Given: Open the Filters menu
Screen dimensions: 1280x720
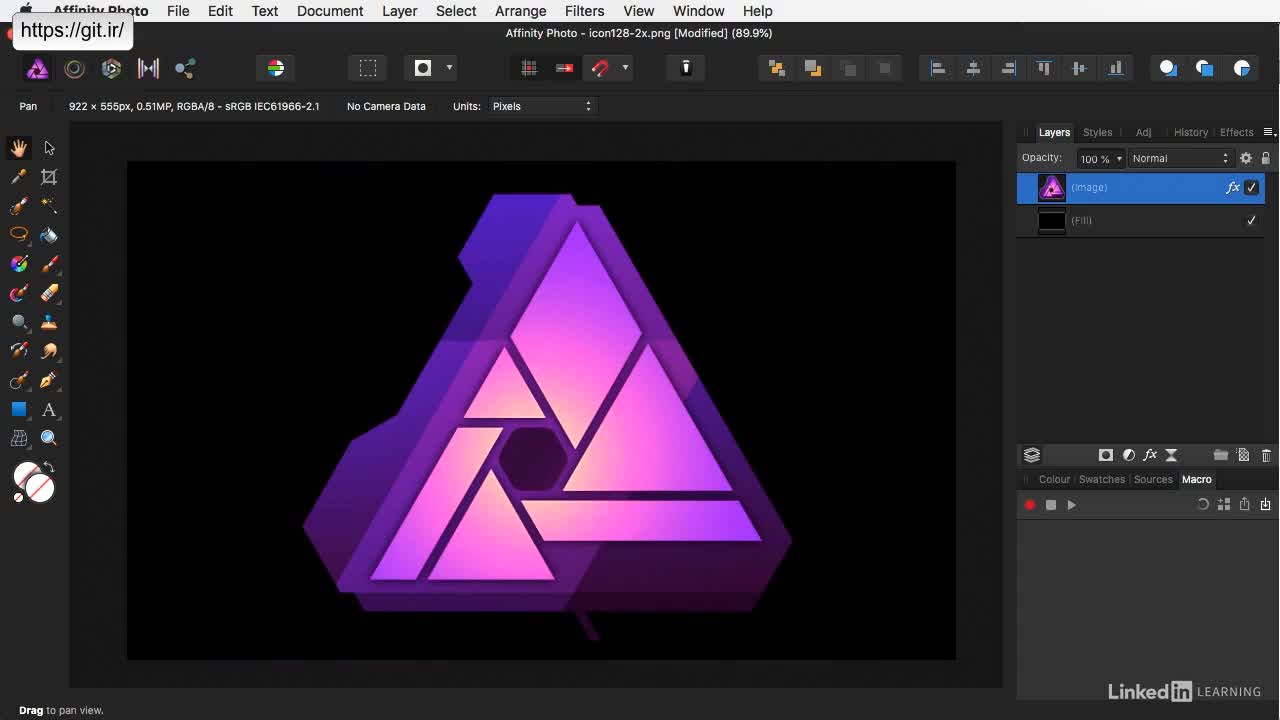Looking at the screenshot, I should pos(584,11).
